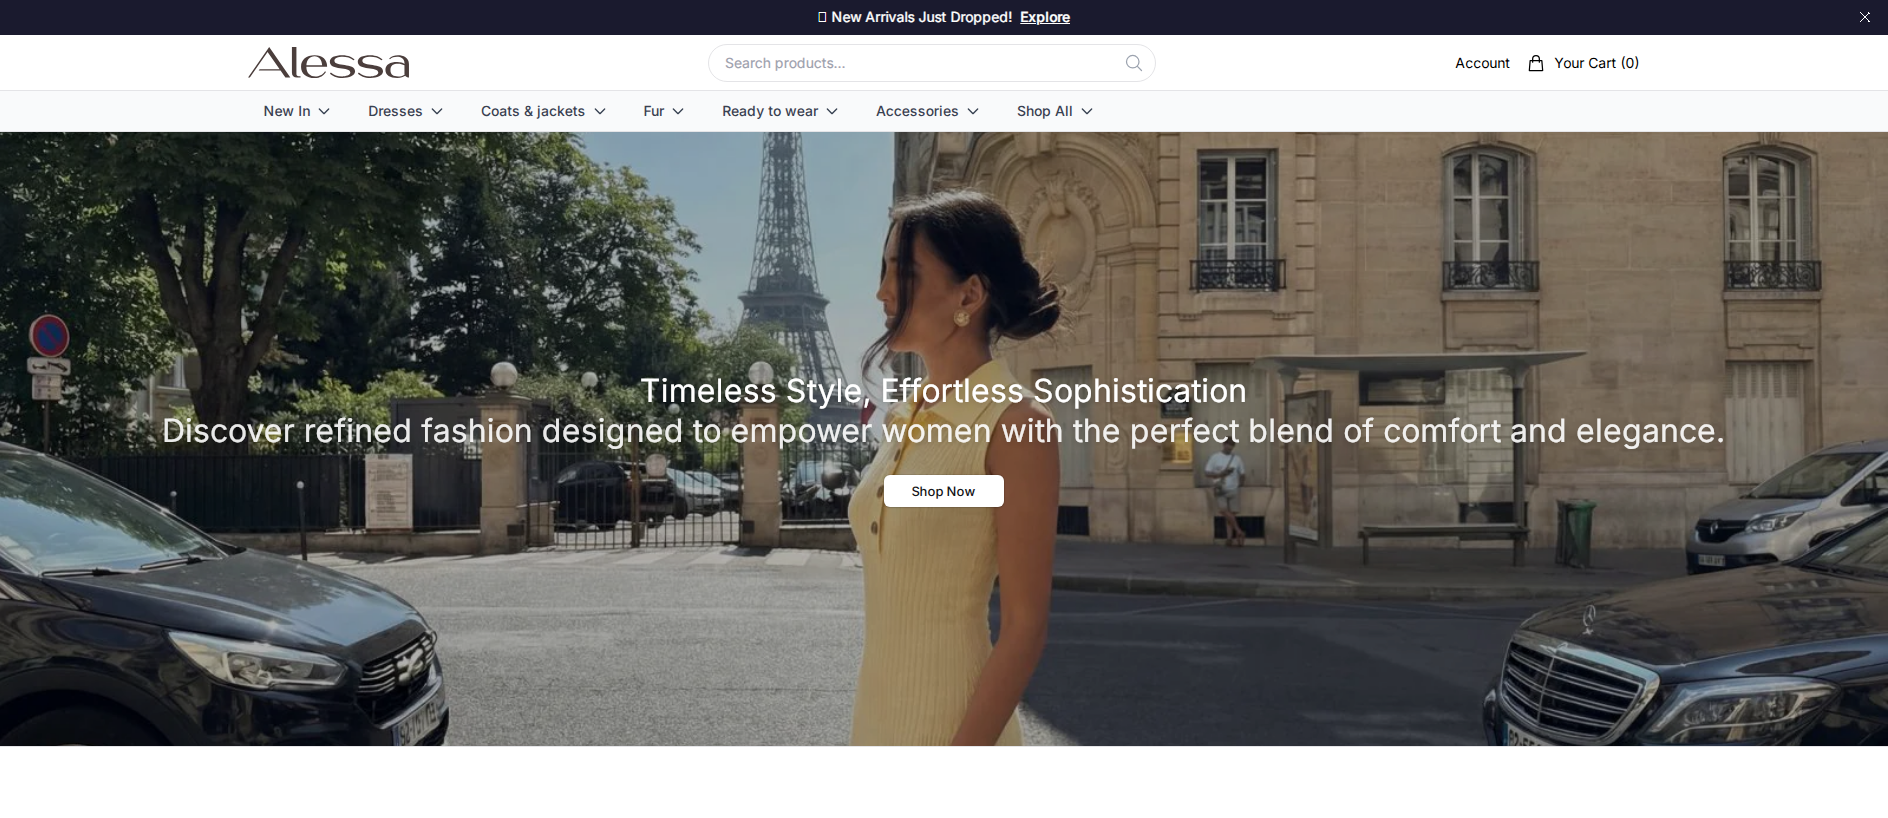Click the New Arrivals Just Dropped text
This screenshot has height=818, width=1888.
pyautogui.click(x=922, y=17)
